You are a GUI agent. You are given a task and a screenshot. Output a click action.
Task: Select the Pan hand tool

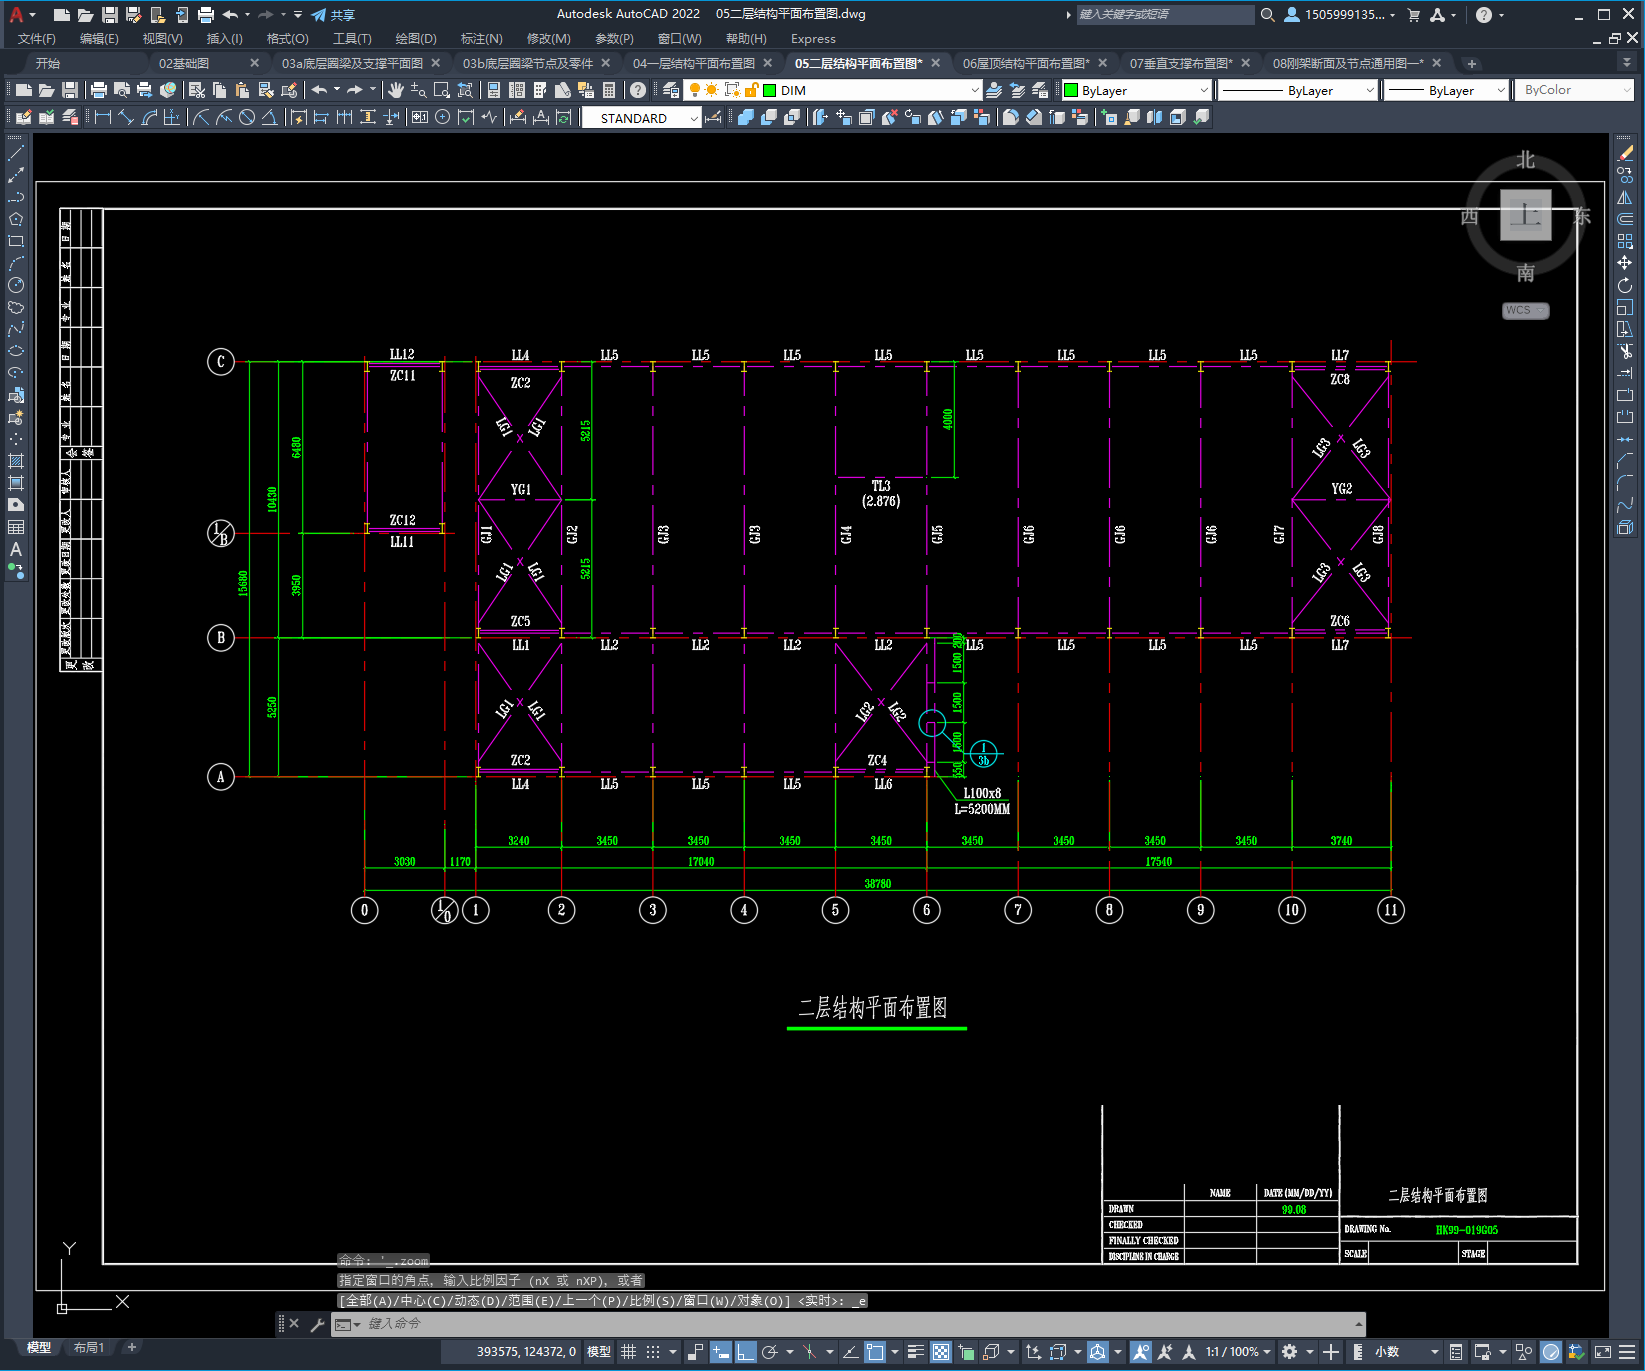coord(396,90)
